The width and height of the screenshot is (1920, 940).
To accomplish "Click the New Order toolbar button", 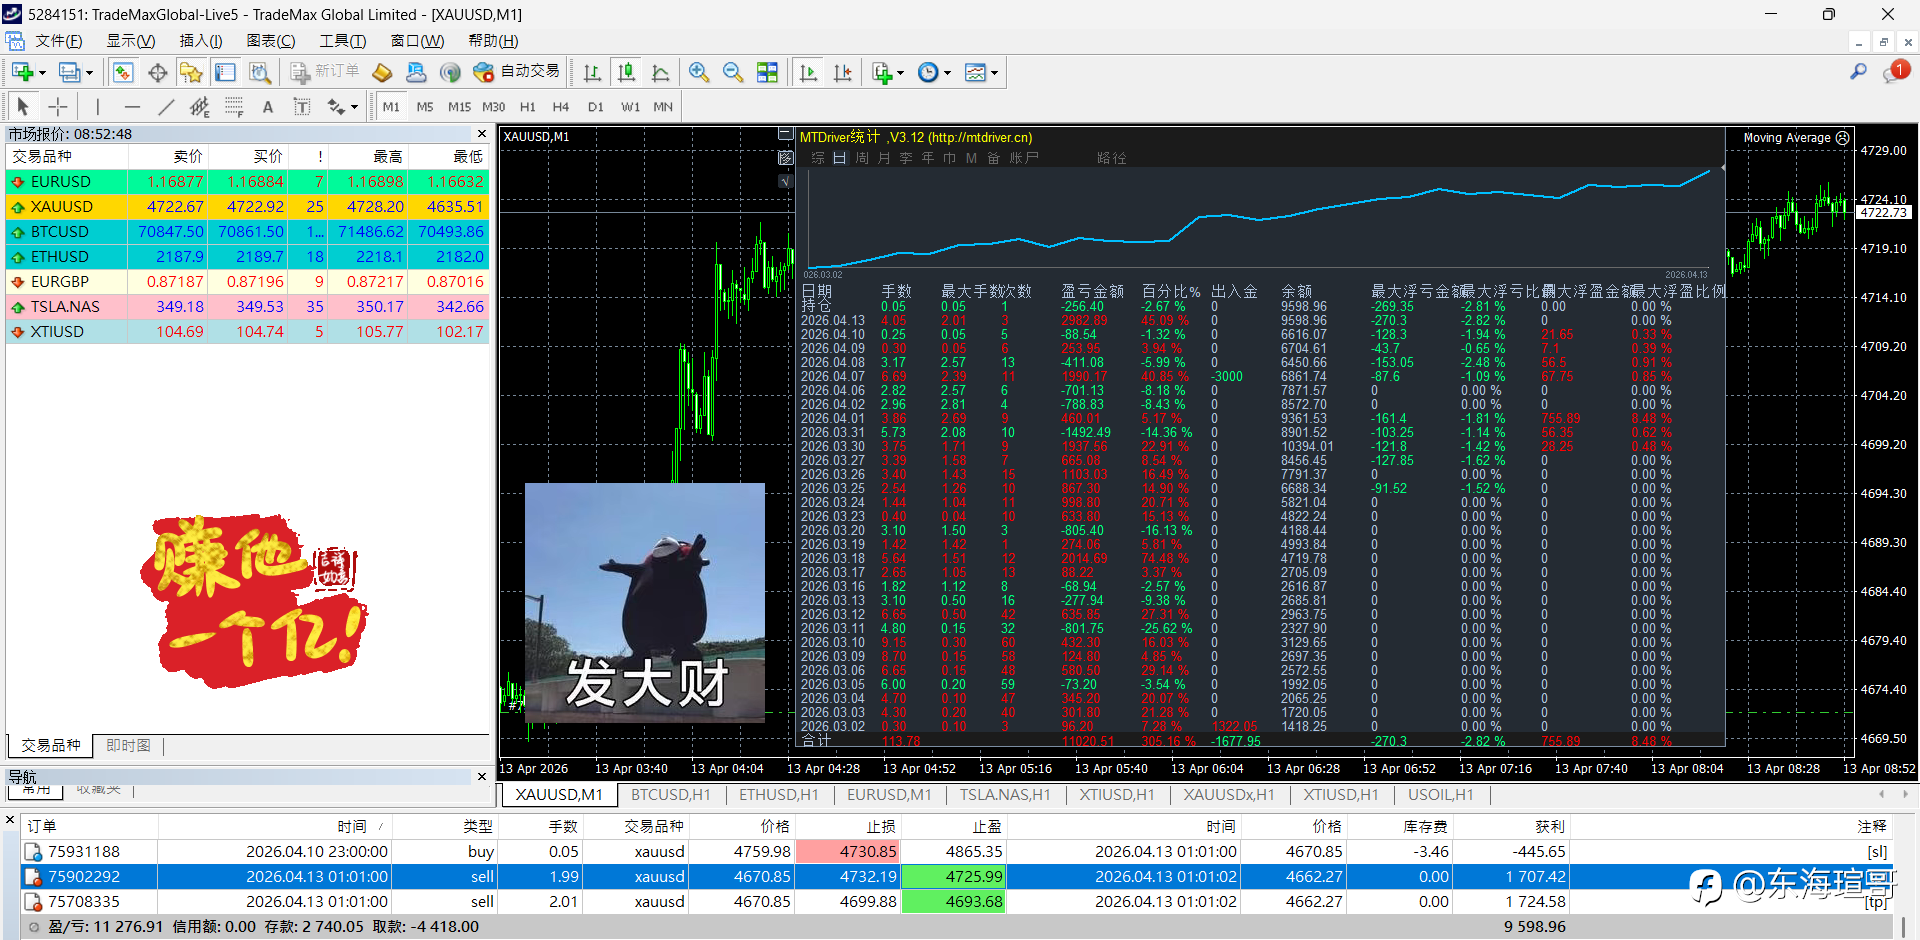I will [x=325, y=72].
